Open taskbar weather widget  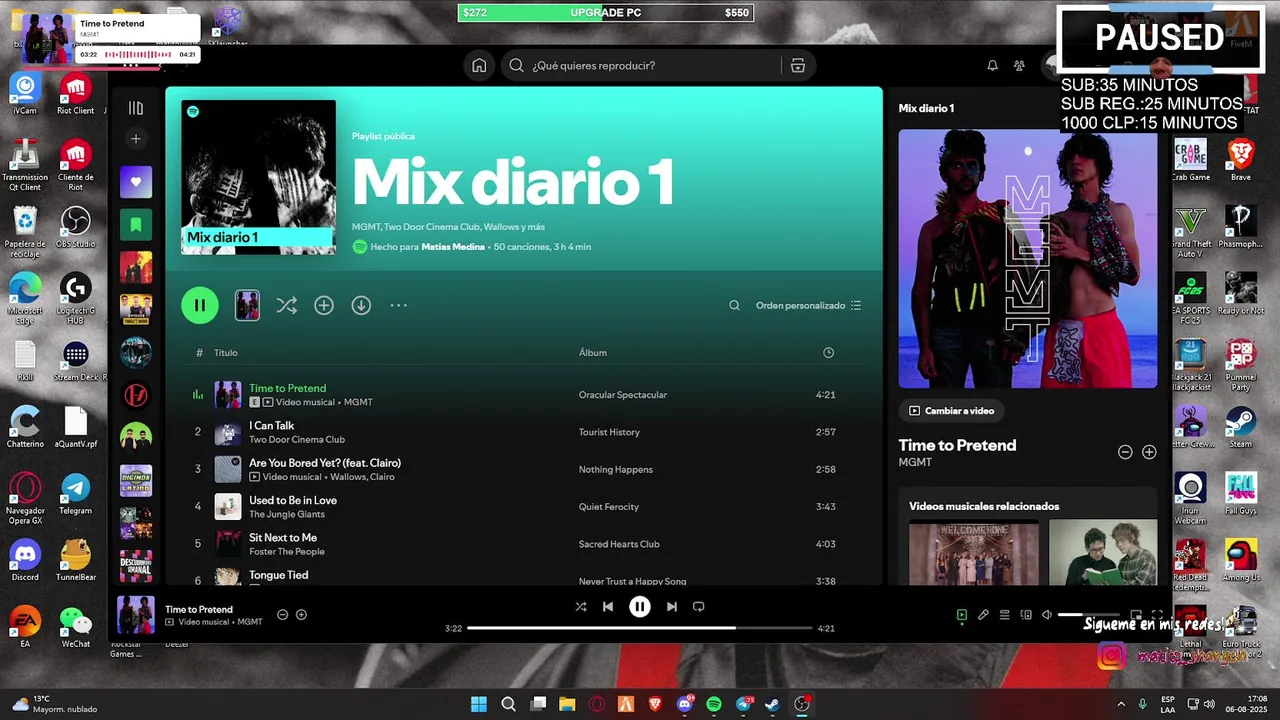click(x=56, y=704)
